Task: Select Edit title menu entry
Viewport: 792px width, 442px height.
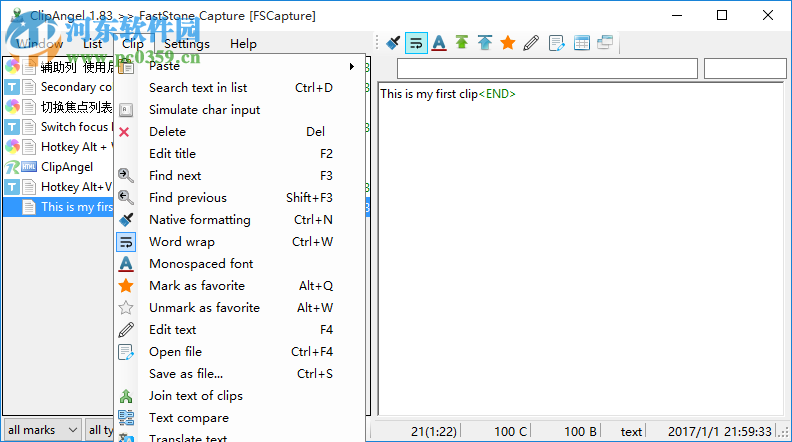Action: (x=239, y=154)
